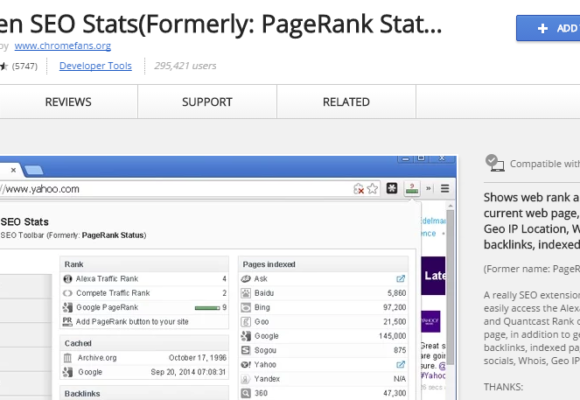Switch to the RELATED tab
Image resolution: width=580 pixels, height=400 pixels.
point(346,102)
